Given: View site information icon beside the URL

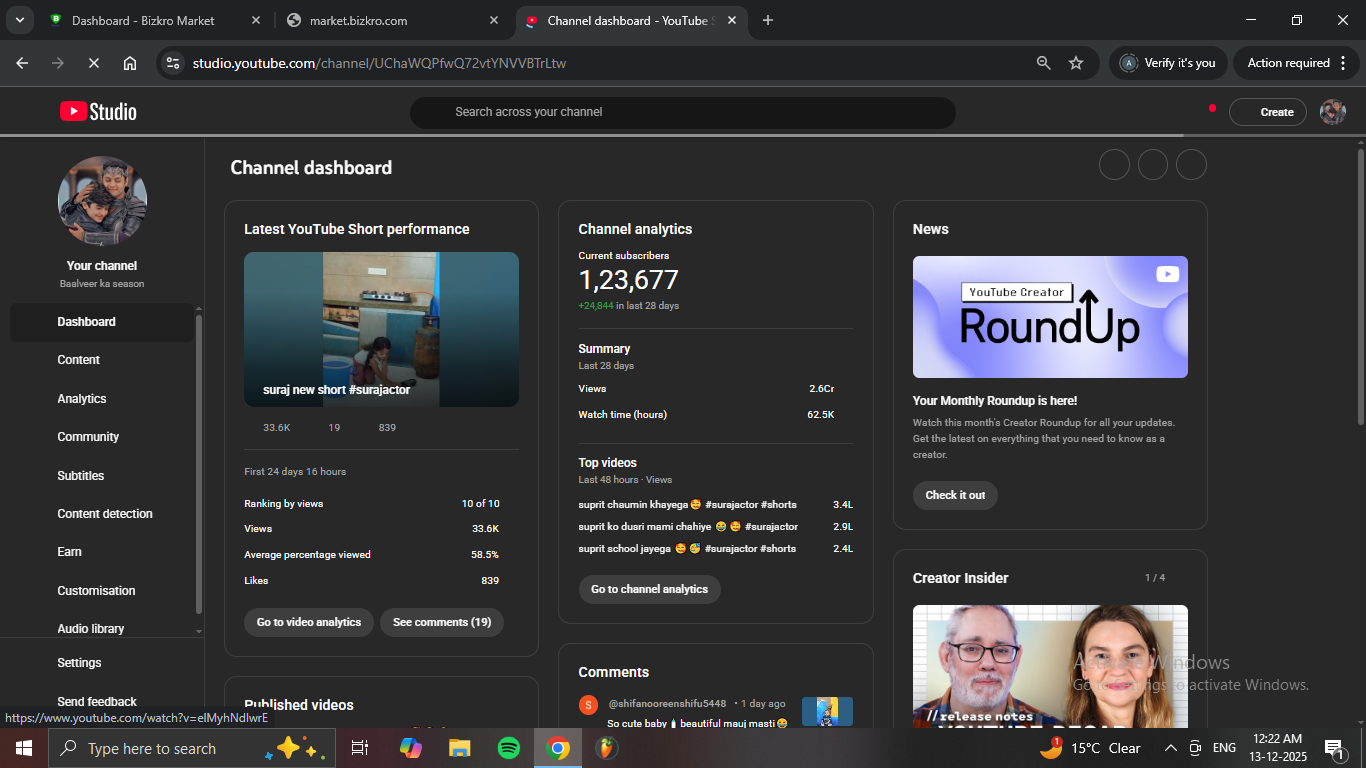Looking at the screenshot, I should [173, 63].
